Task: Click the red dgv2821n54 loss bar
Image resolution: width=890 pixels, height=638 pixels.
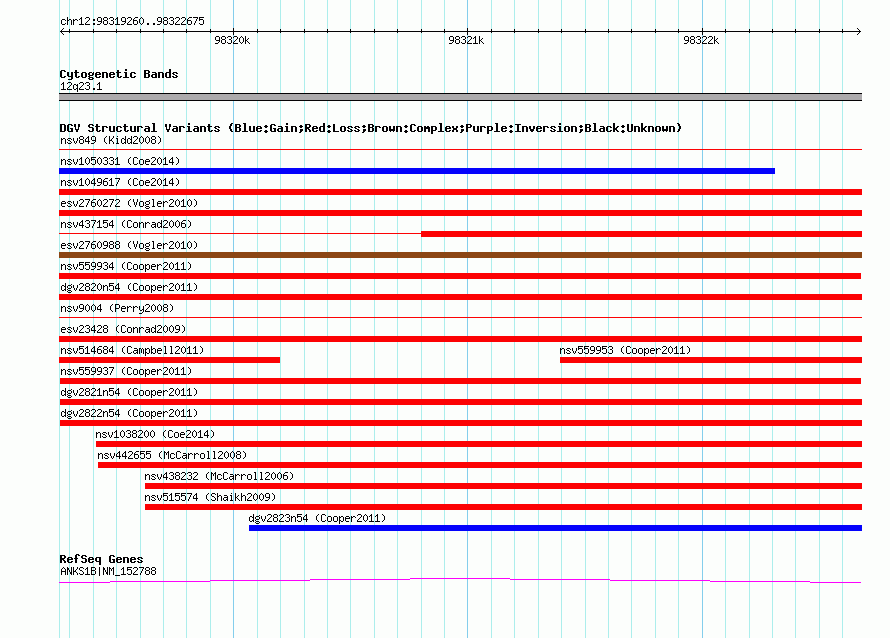Action: point(460,402)
